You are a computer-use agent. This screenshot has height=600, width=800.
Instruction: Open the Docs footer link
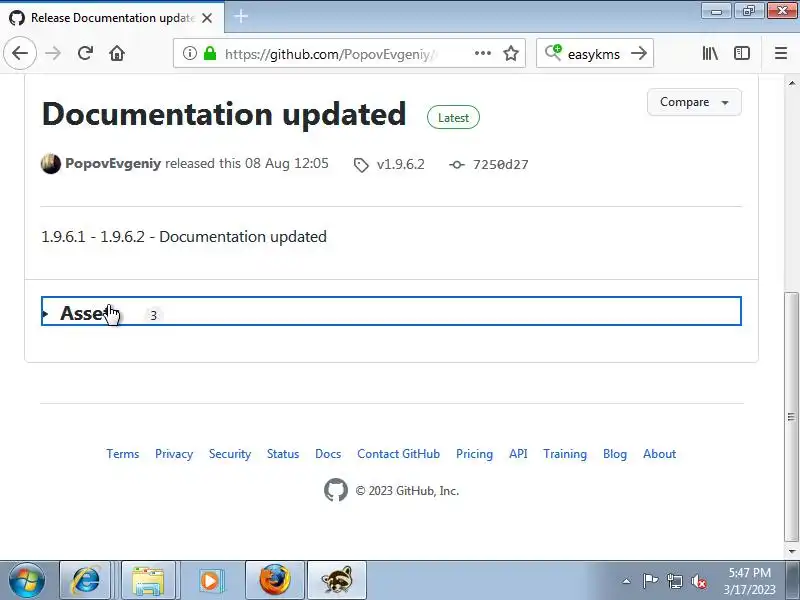pos(328,454)
